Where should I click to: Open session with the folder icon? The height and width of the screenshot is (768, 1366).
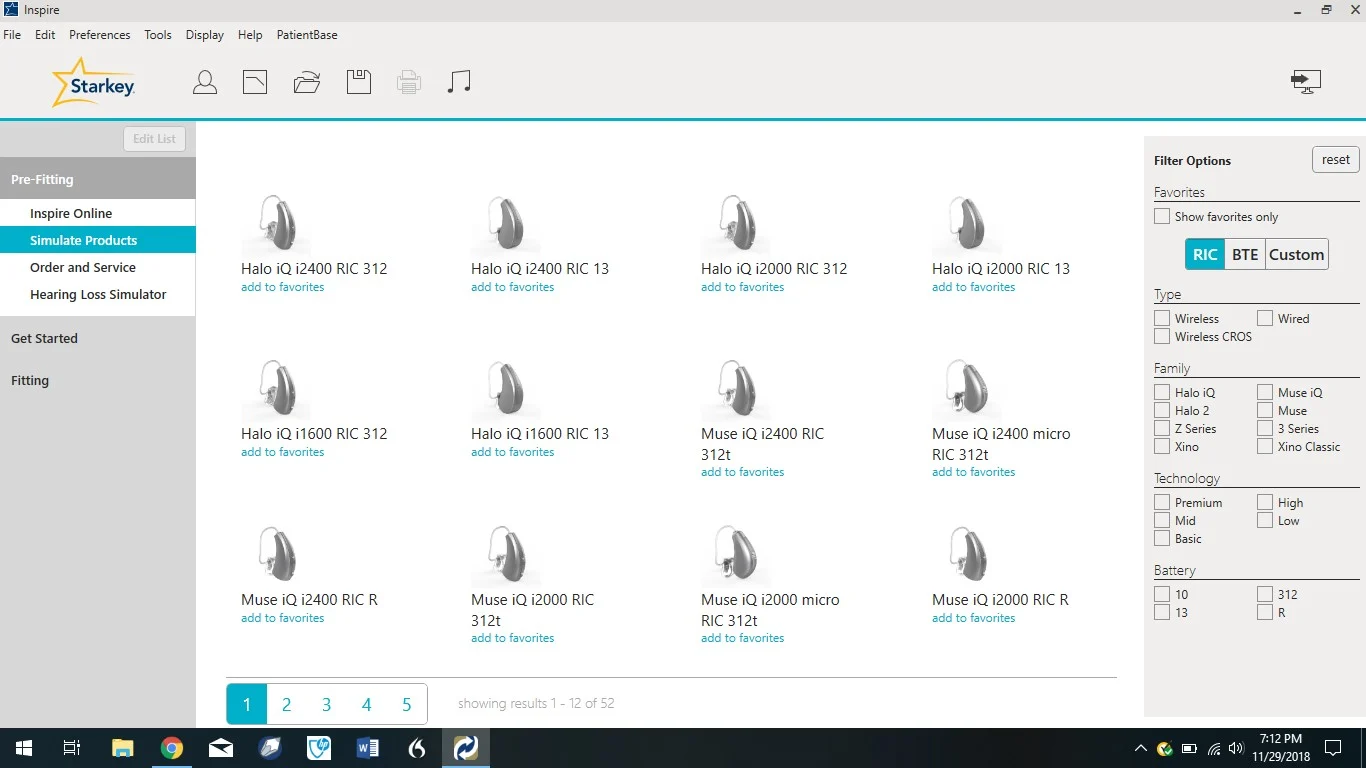(307, 82)
